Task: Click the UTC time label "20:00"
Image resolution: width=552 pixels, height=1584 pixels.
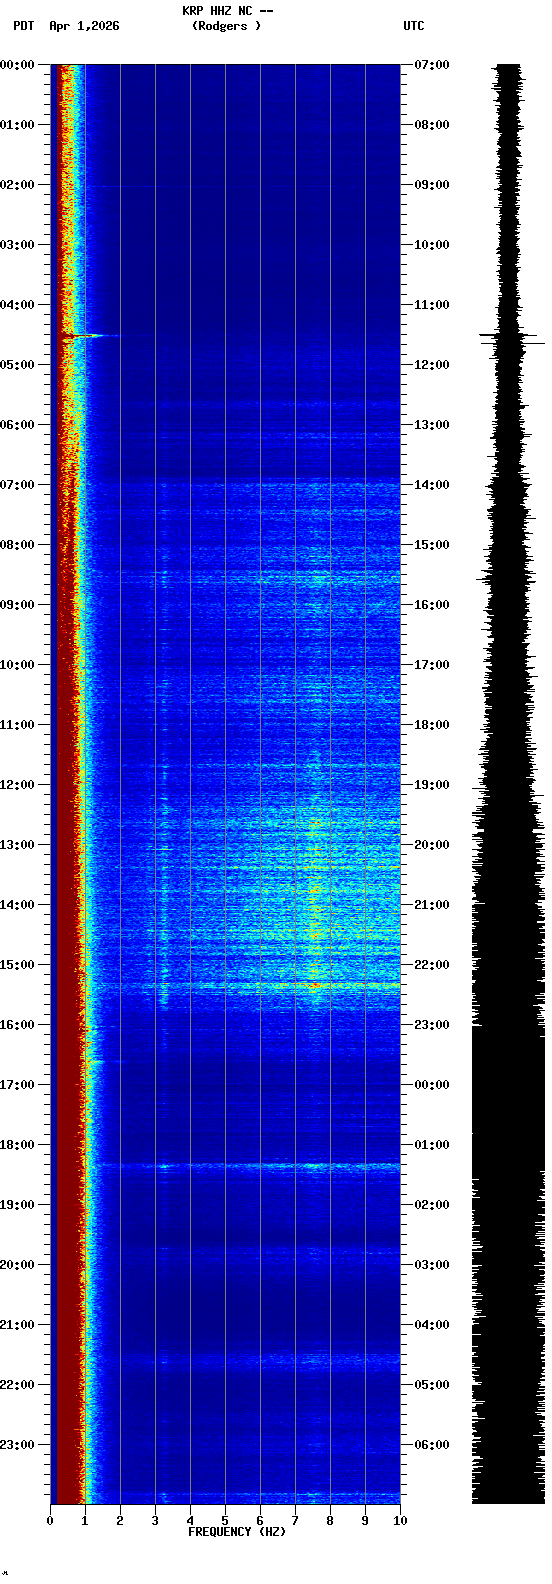Action: tap(432, 845)
